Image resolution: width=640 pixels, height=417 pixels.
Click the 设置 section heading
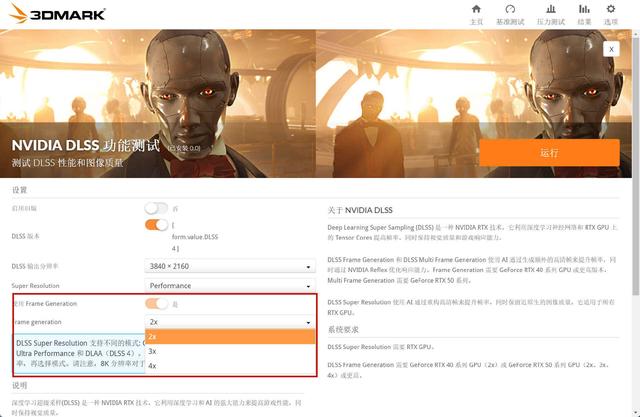(x=19, y=190)
